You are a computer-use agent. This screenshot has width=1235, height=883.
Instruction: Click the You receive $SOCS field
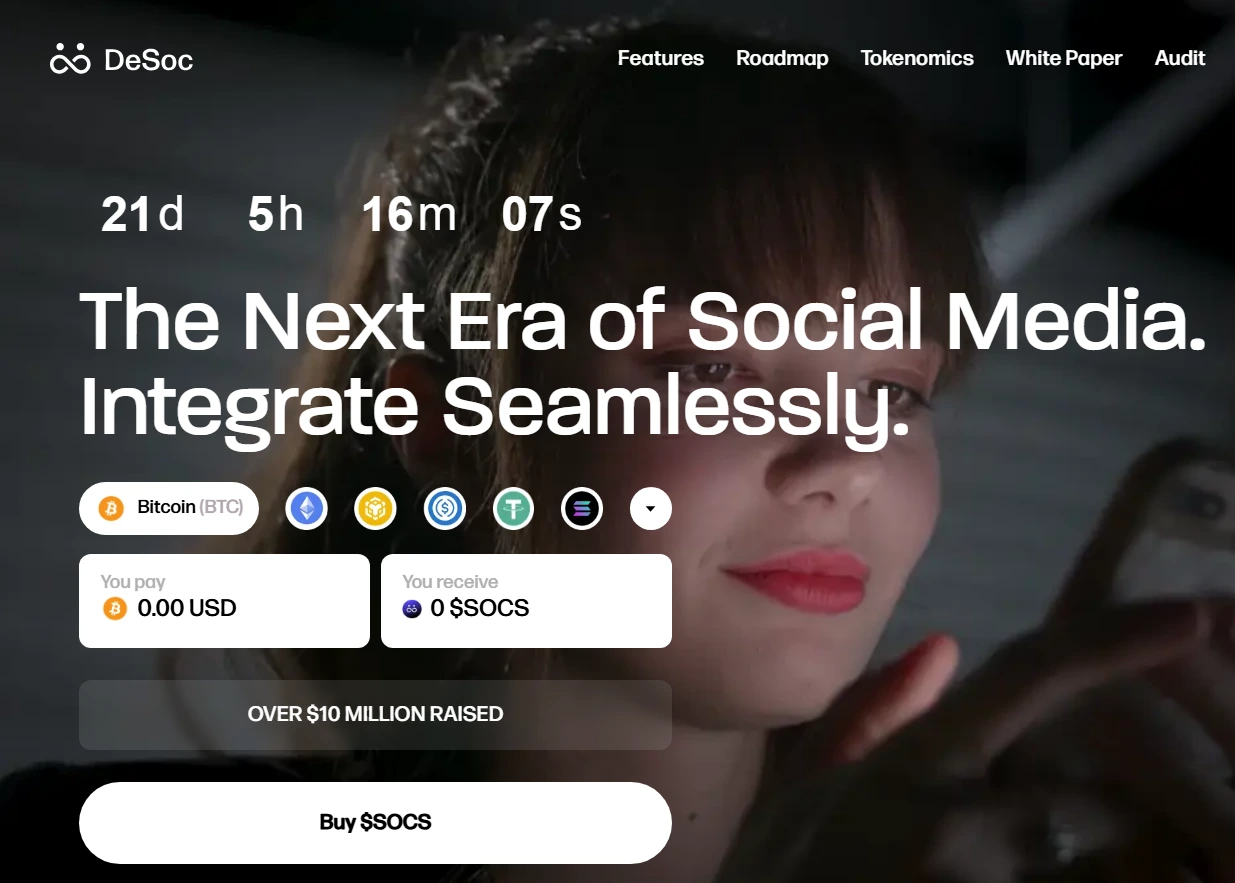(x=526, y=601)
